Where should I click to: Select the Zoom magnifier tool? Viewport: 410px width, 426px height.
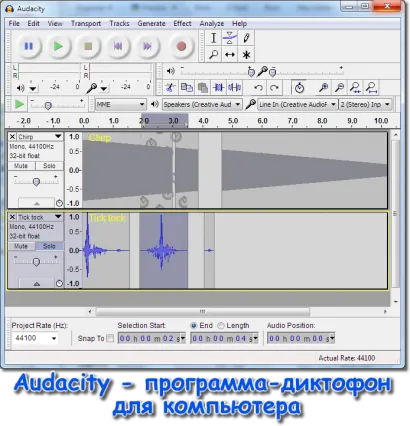213,54
